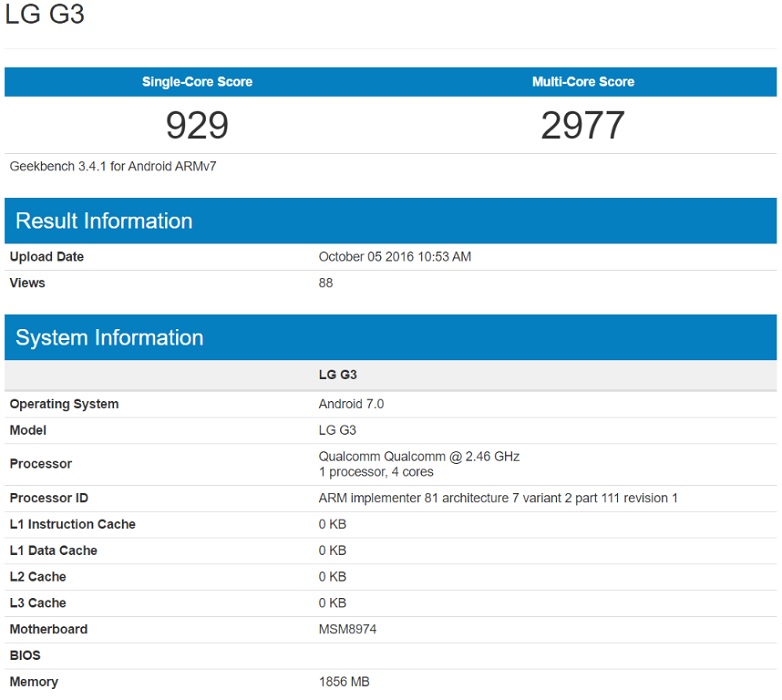Click the multi-core score value 2977
782x700 pixels.
coord(583,125)
